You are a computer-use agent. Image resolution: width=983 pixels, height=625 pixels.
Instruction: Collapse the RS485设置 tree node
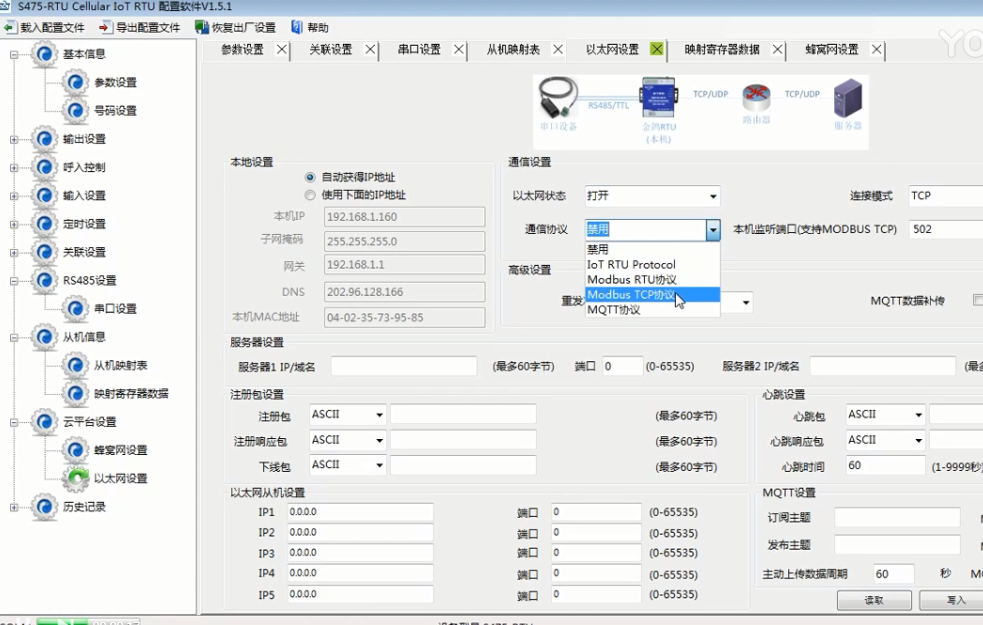click(15, 281)
